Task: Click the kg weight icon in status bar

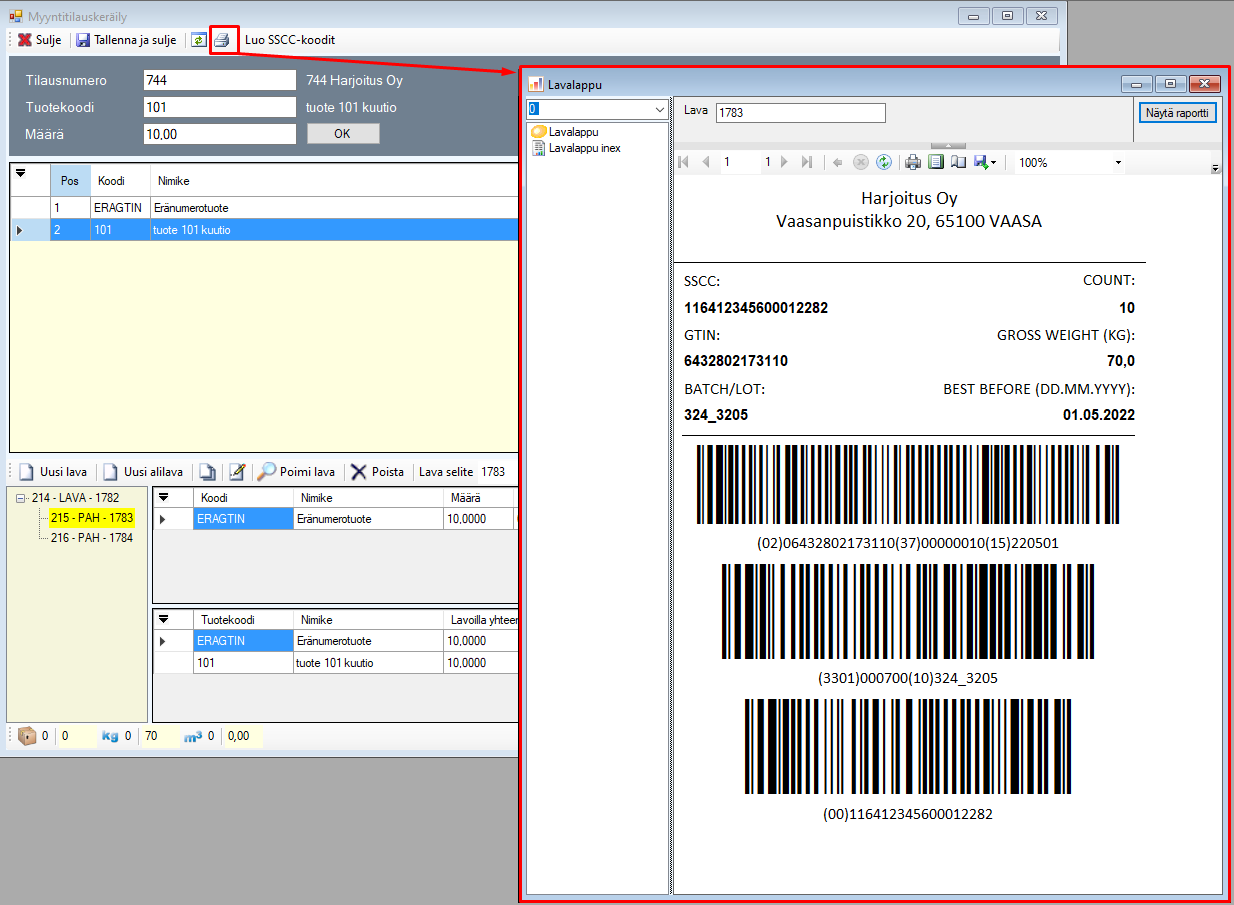Action: click(110, 737)
